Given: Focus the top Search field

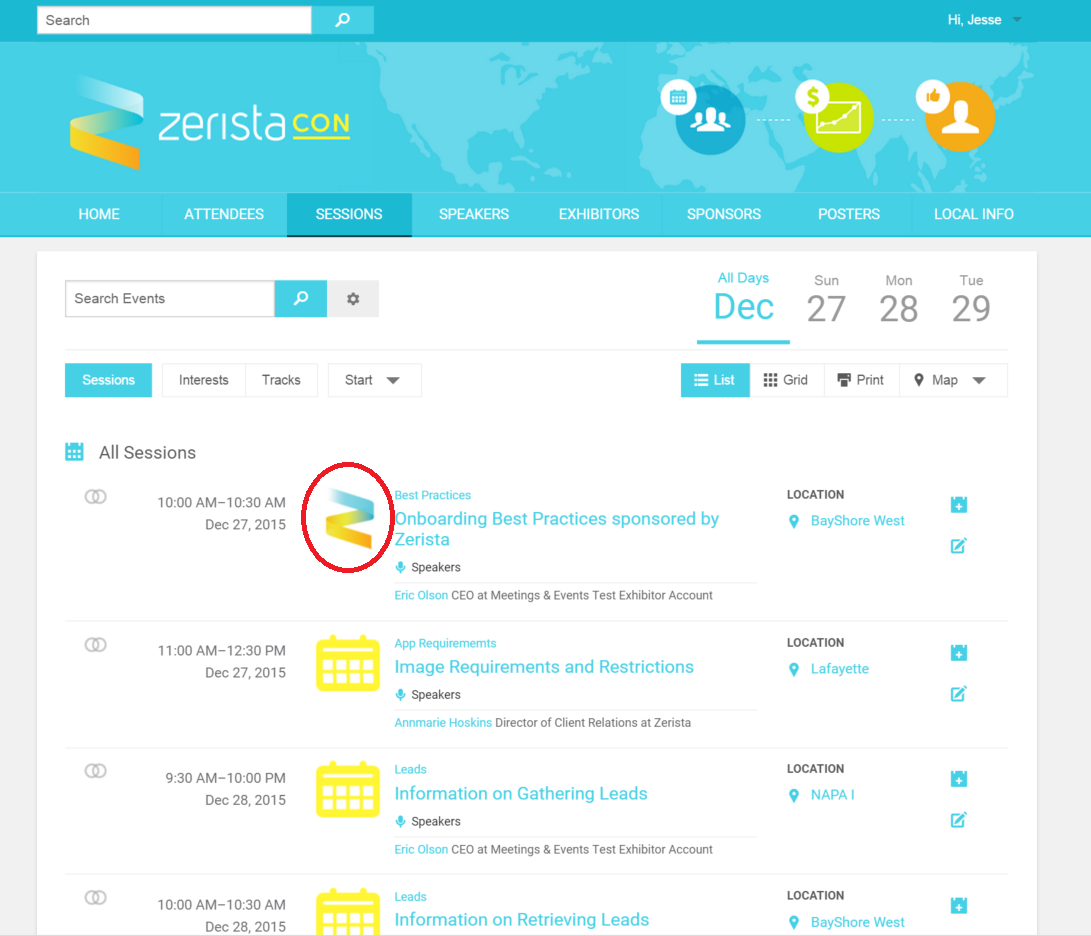Looking at the screenshot, I should [174, 20].
